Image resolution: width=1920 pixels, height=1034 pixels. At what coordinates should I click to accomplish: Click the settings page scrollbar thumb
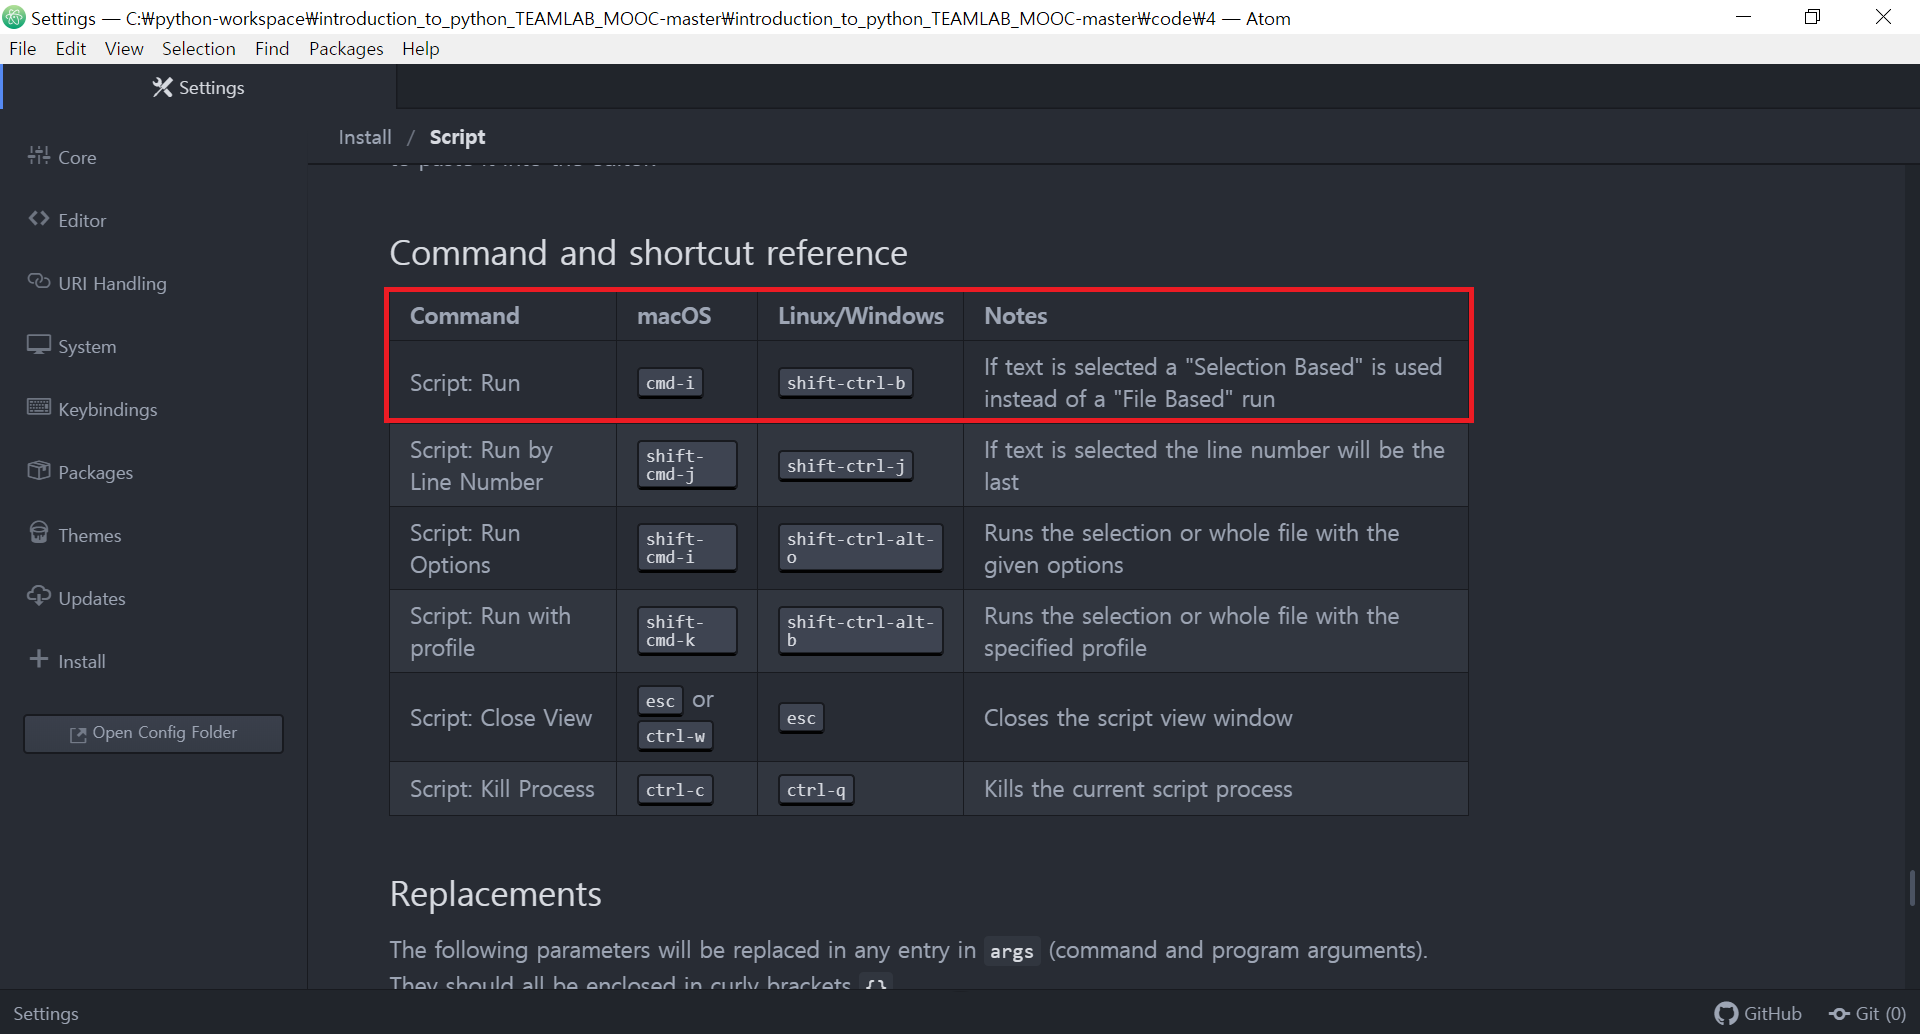[x=1912, y=888]
